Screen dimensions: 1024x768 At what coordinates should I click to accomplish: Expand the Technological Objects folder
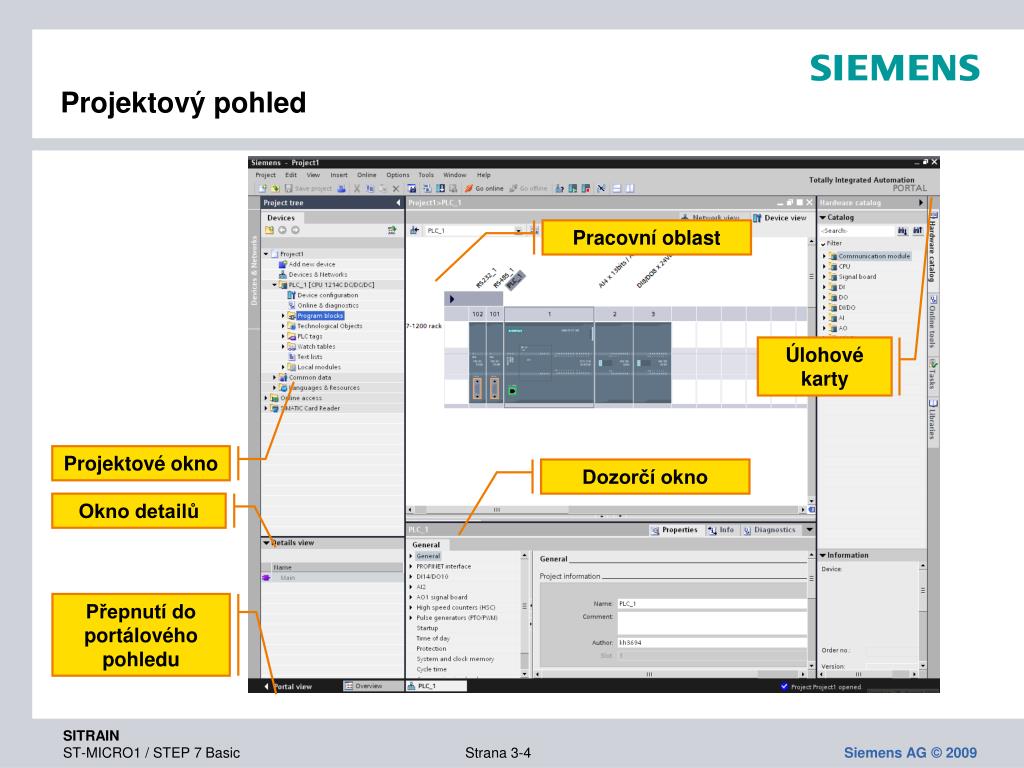tap(283, 326)
